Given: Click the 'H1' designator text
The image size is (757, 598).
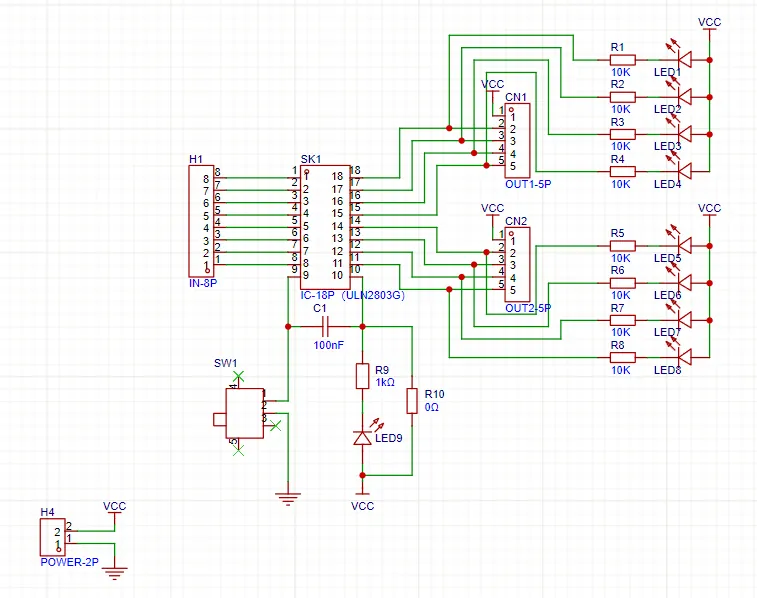Looking at the screenshot, I should point(196,159).
